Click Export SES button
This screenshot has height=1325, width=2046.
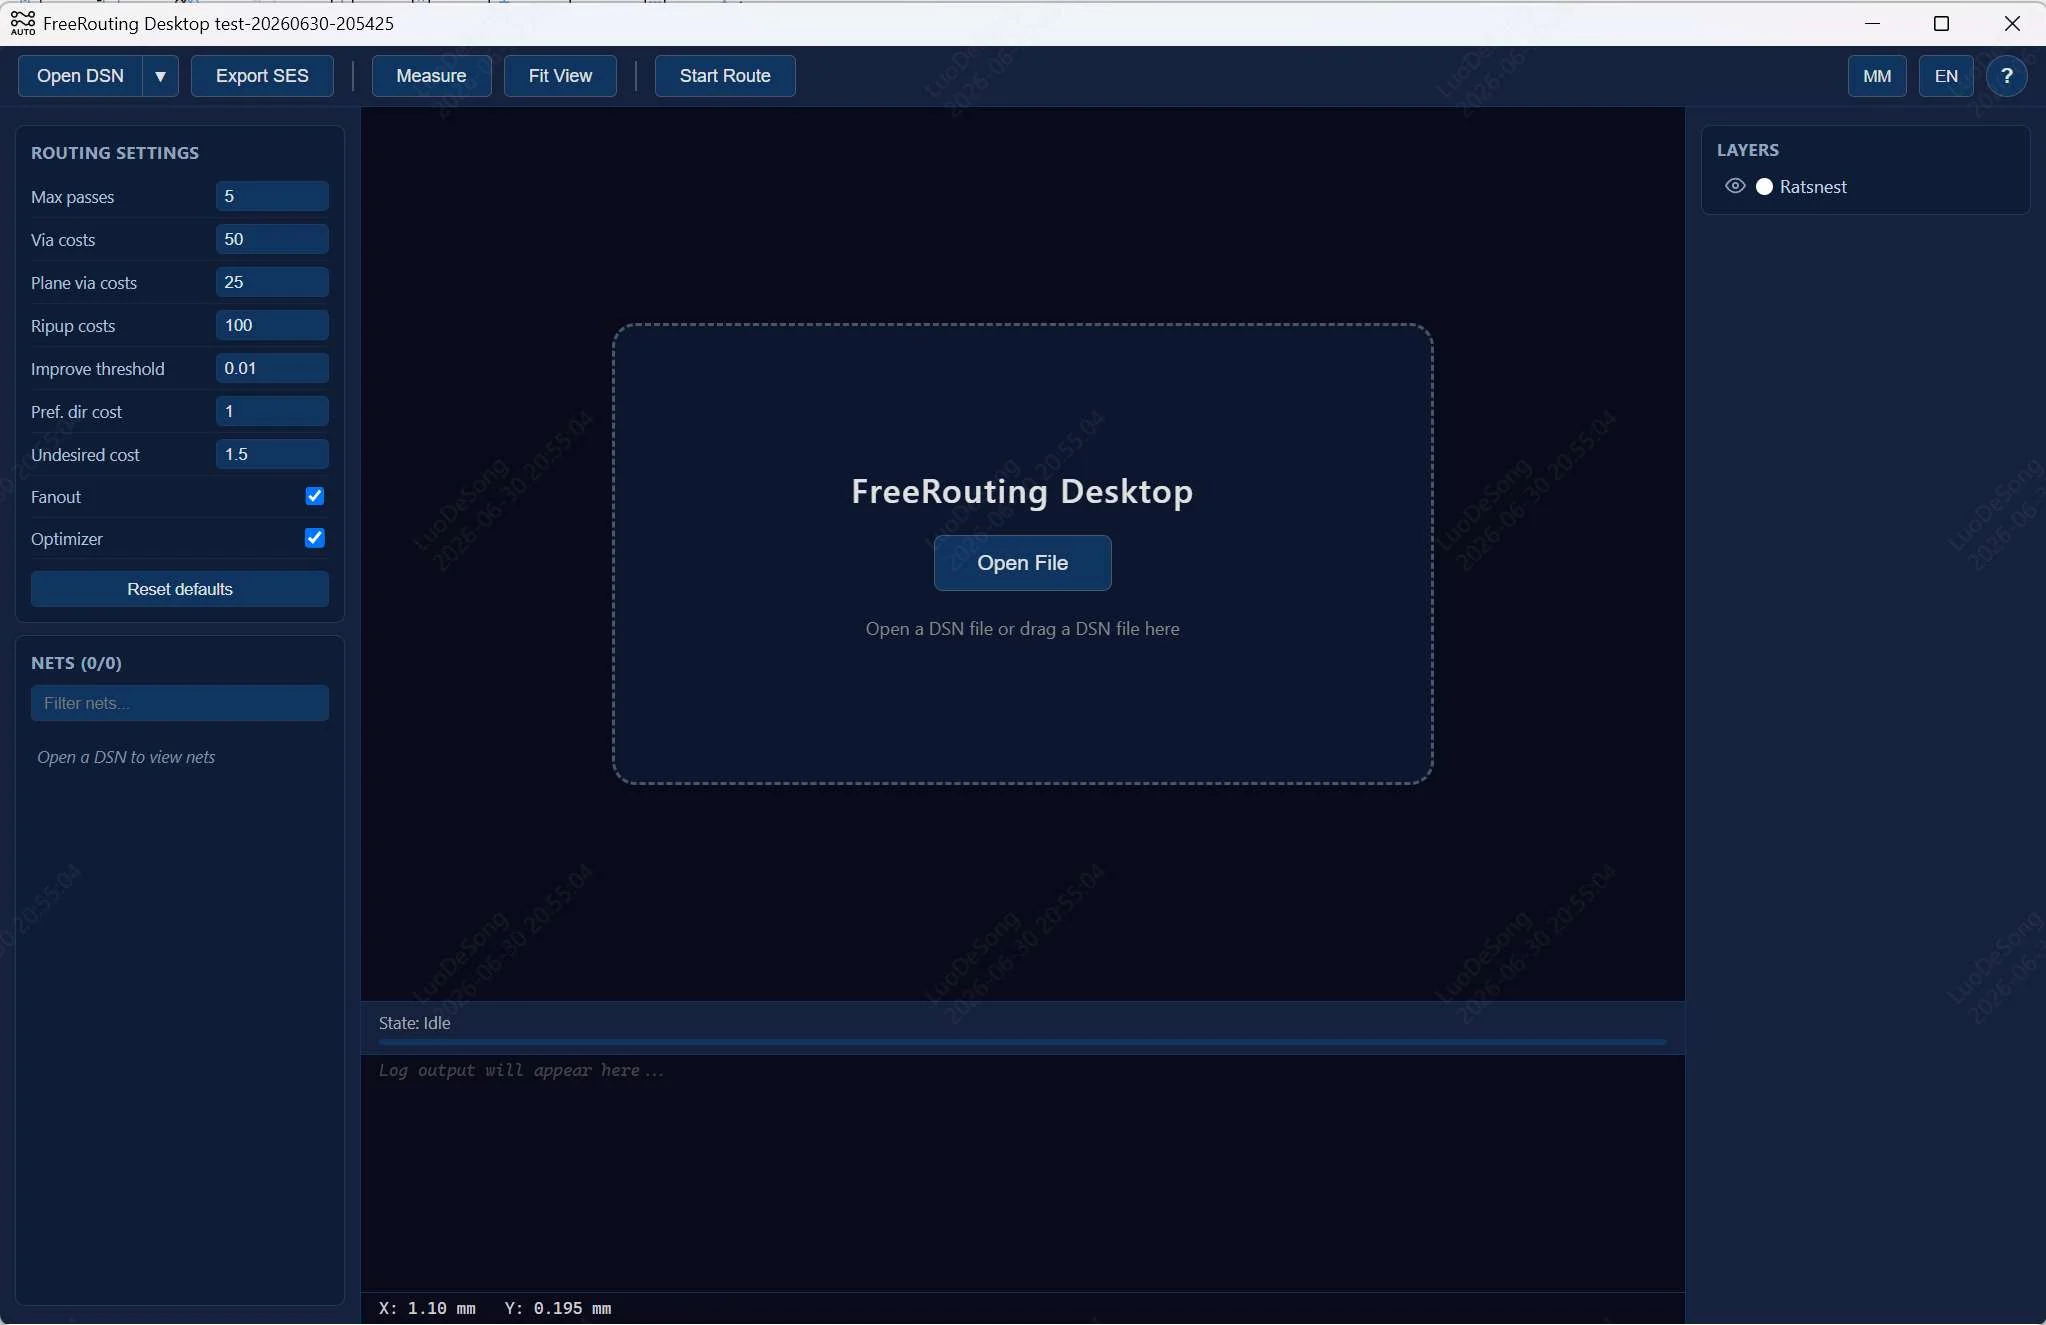pyautogui.click(x=262, y=76)
